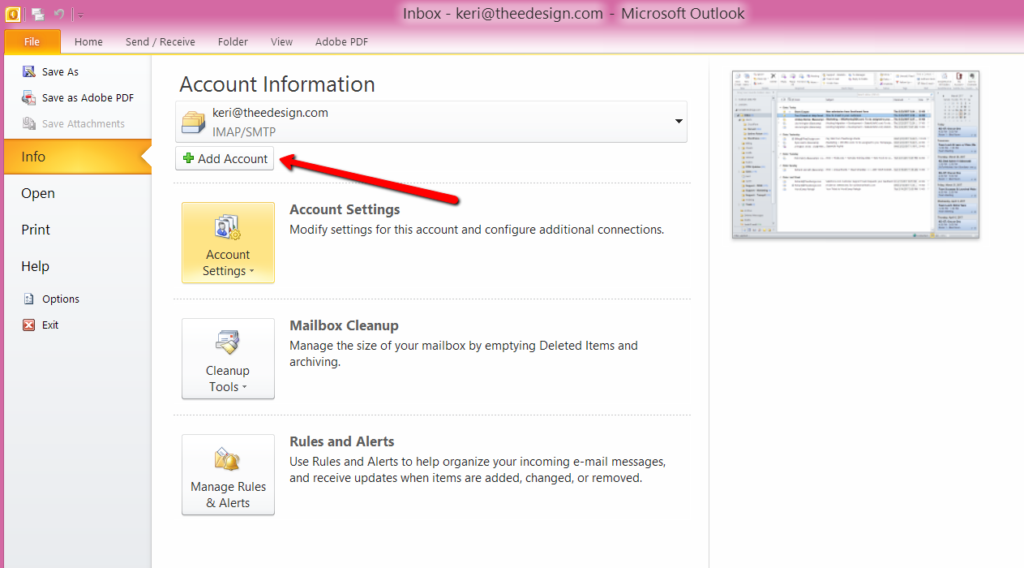Click the Account Settings people-gear icon

coord(227,227)
